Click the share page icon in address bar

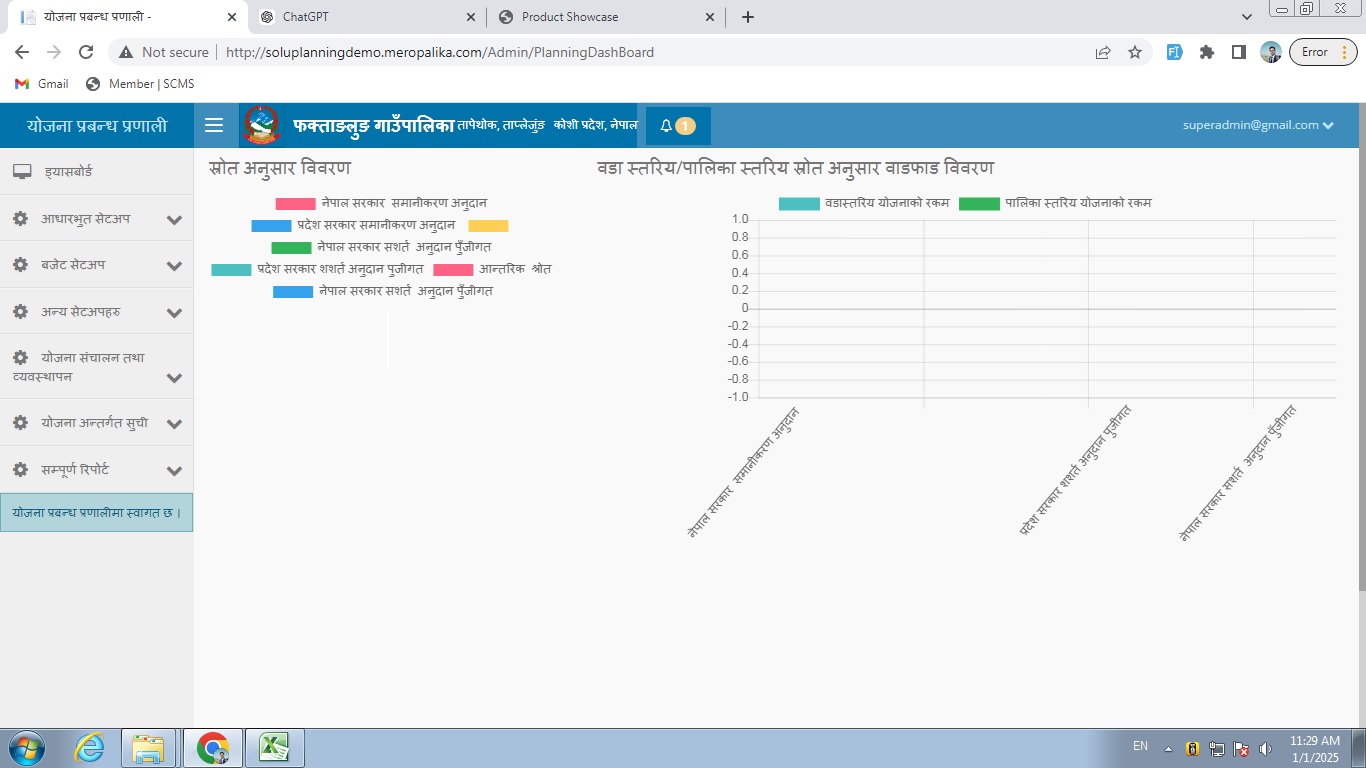1103,52
